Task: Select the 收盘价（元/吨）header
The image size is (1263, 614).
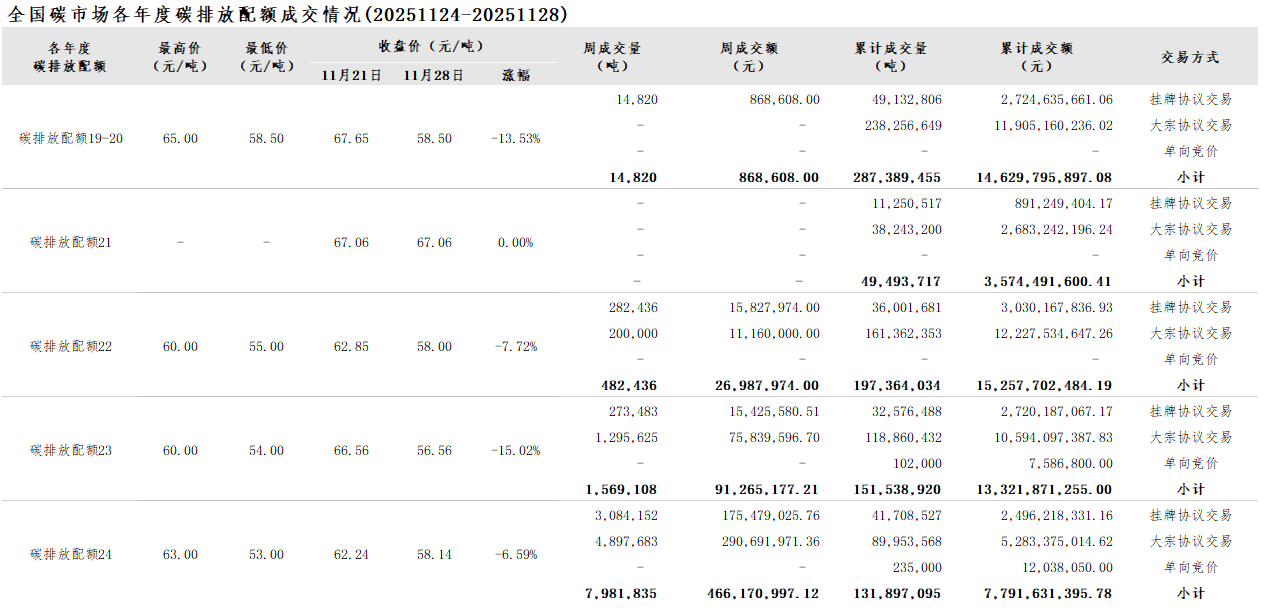Action: (431, 46)
